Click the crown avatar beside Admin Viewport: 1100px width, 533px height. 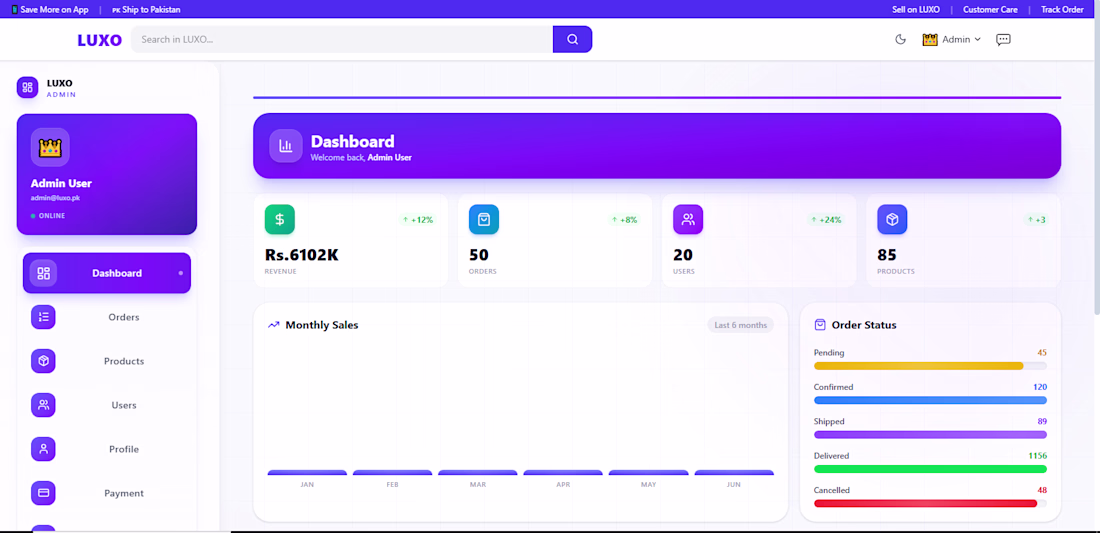pyautogui.click(x=930, y=40)
